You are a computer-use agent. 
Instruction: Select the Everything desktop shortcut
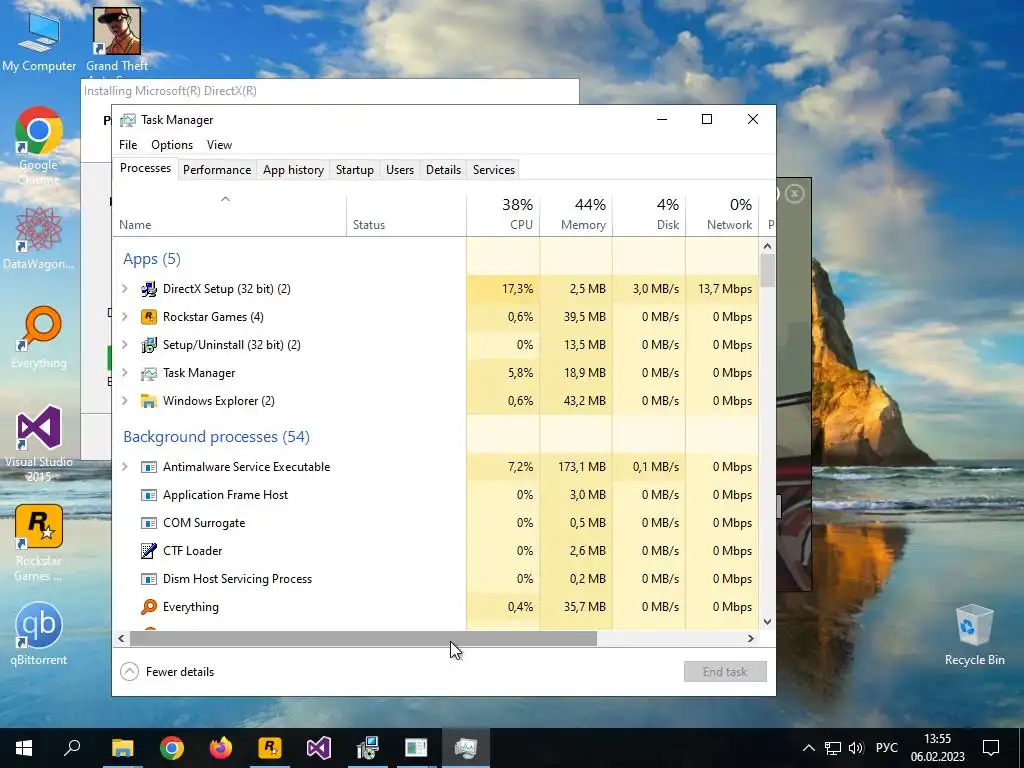(x=39, y=338)
